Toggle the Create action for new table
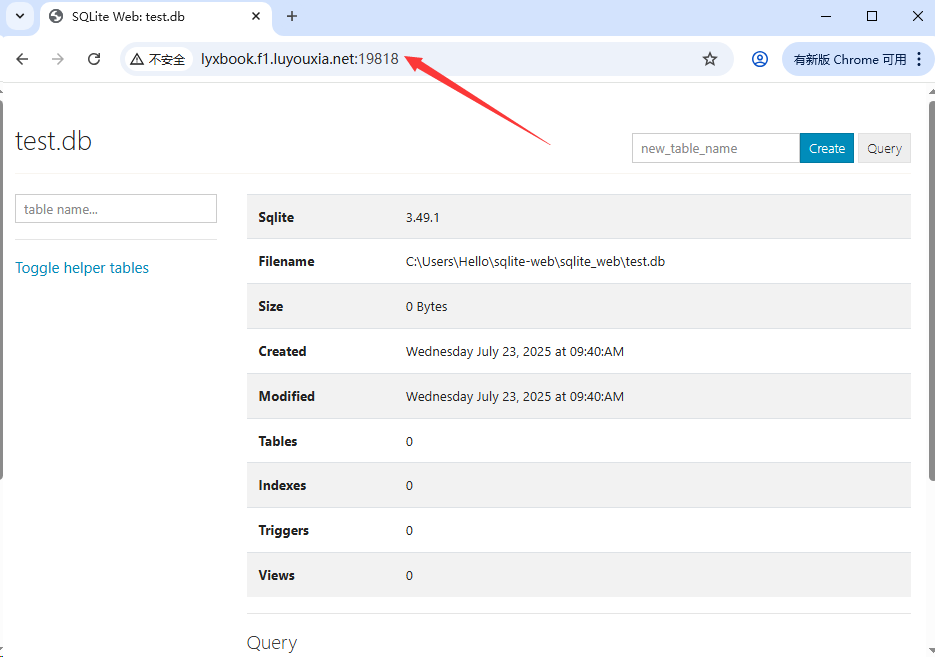Image resolution: width=935 pixels, height=657 pixels. pos(827,147)
